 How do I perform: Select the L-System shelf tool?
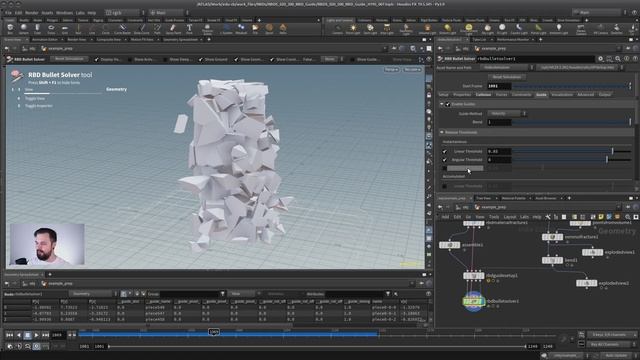(x=226, y=29)
